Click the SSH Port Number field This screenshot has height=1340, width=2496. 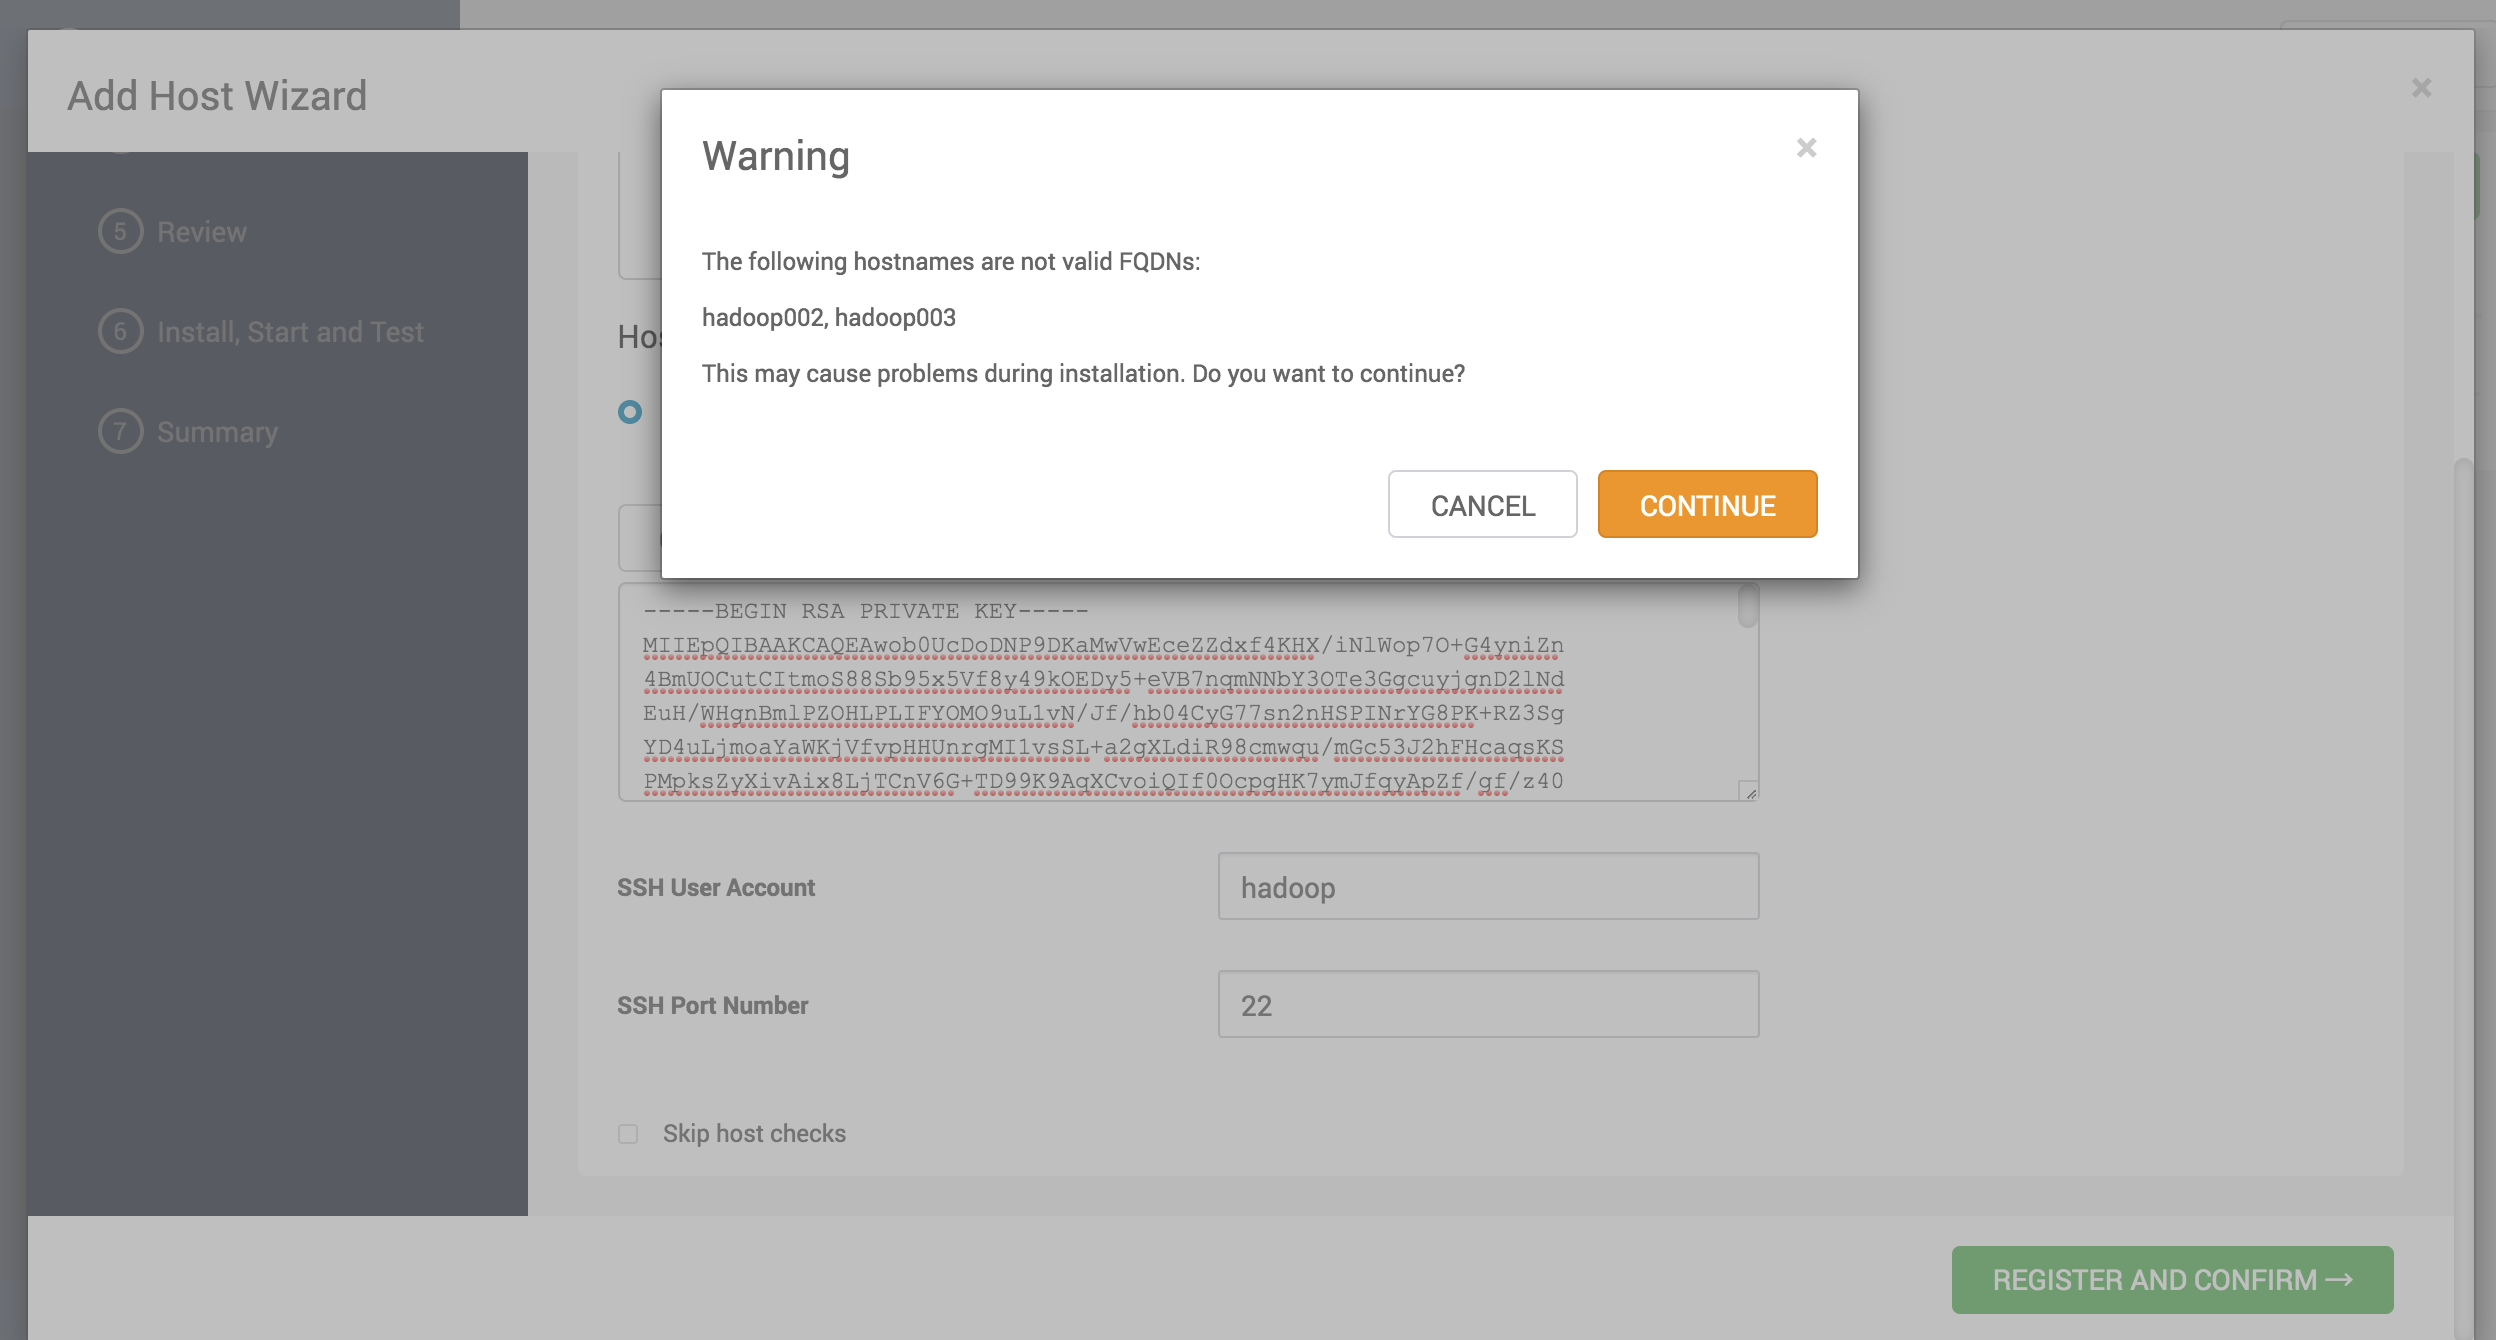click(x=1488, y=1005)
